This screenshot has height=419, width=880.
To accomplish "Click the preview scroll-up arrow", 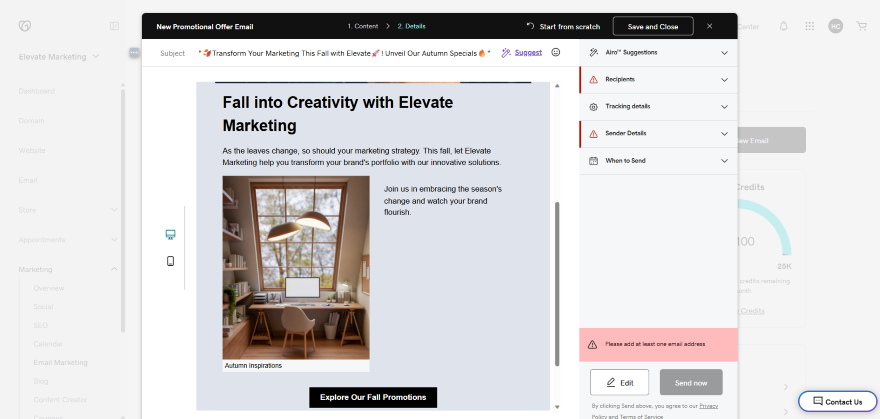I will tap(557, 86).
